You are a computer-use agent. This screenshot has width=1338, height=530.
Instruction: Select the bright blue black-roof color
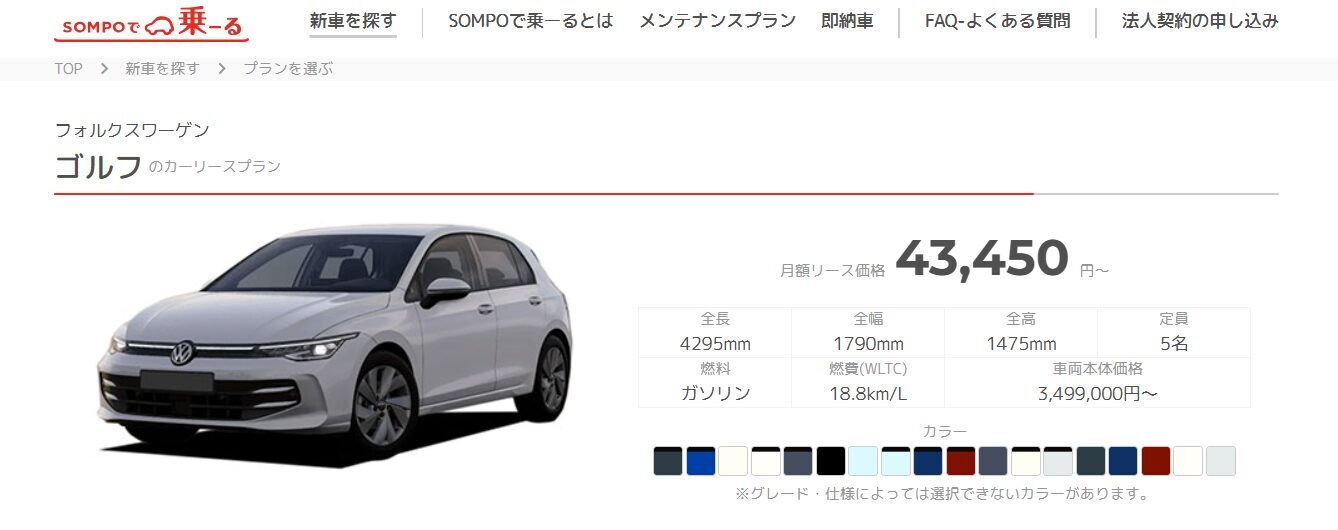coord(700,461)
